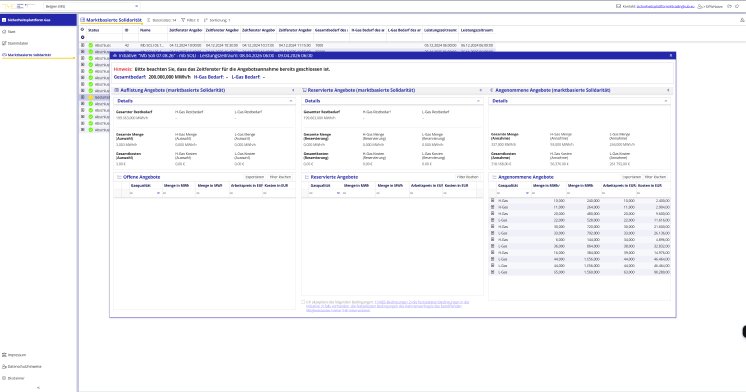Click the back arrow before Angenommene Angebote heading
Viewport: 746px width, 392px height.
click(491, 90)
